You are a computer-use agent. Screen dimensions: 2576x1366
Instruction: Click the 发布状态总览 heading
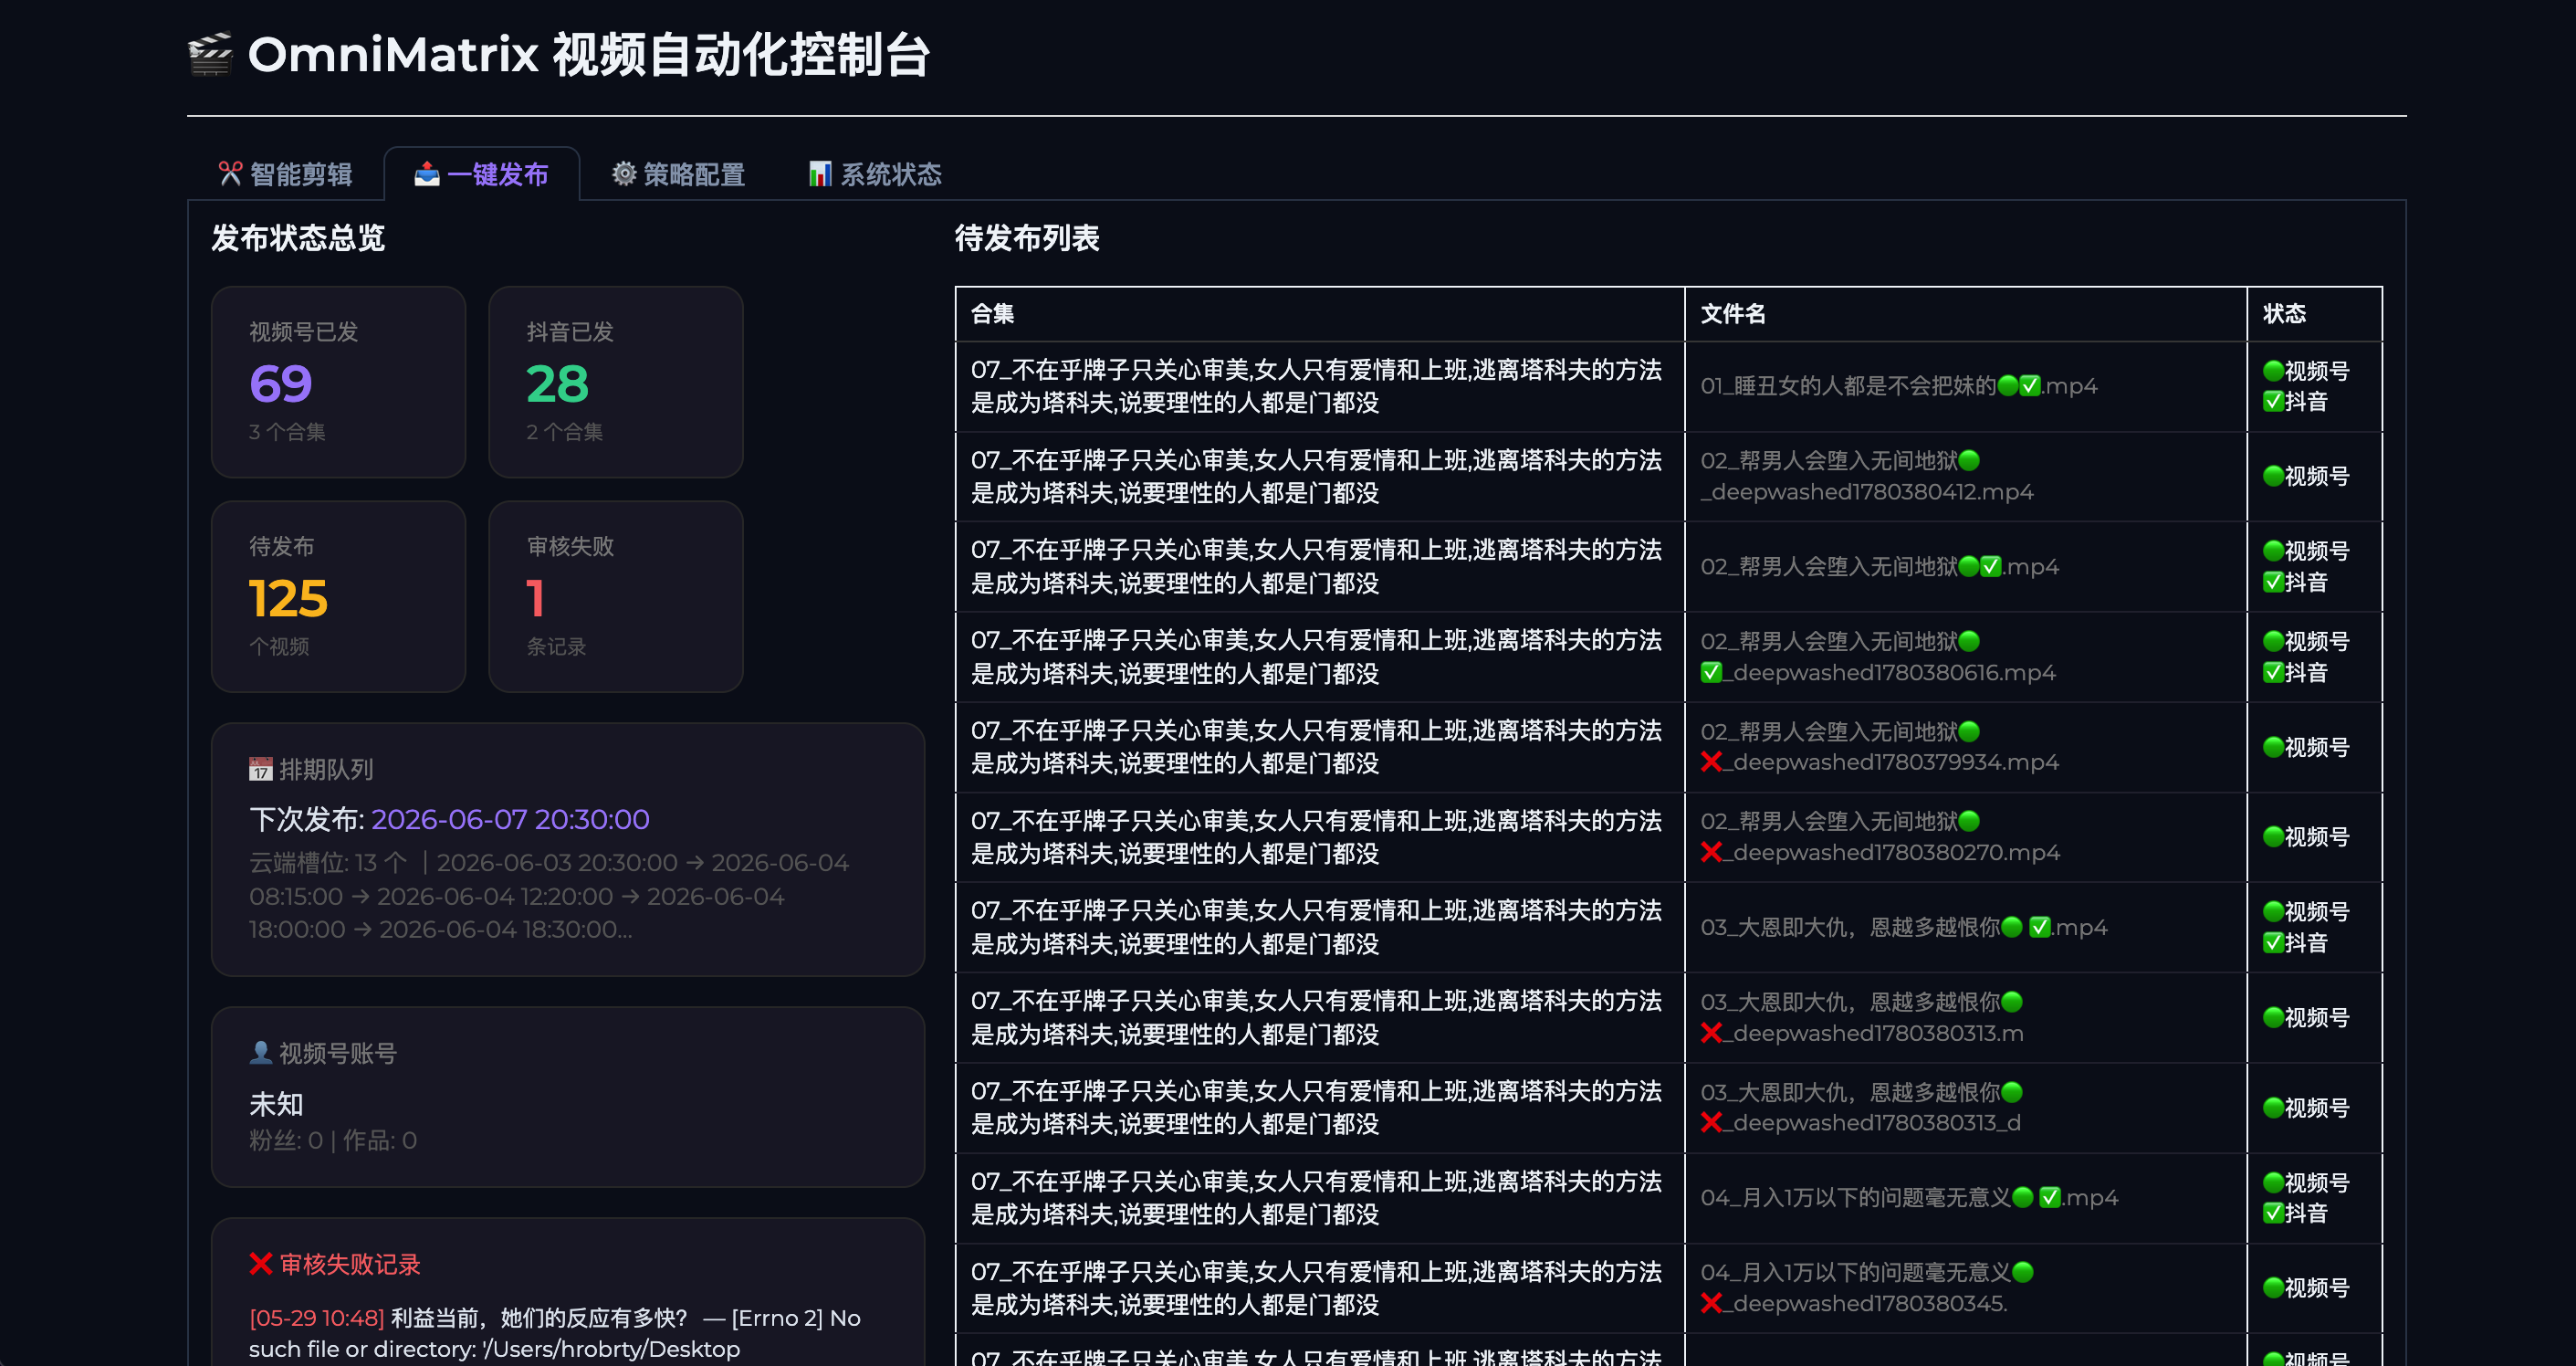tap(298, 238)
